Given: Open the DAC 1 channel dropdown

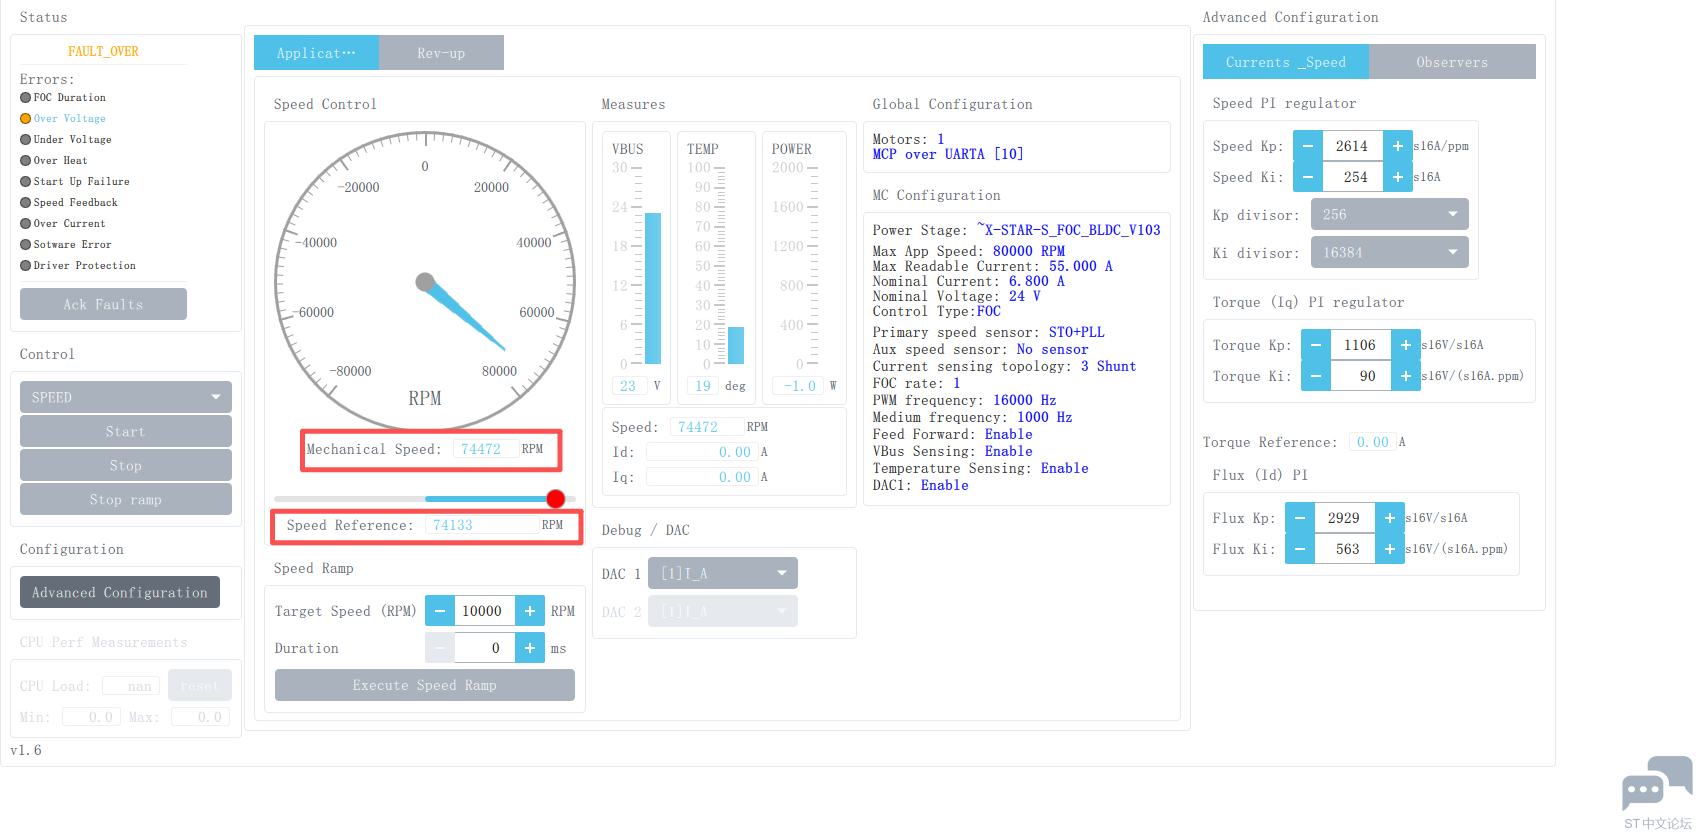Looking at the screenshot, I should pos(722,573).
